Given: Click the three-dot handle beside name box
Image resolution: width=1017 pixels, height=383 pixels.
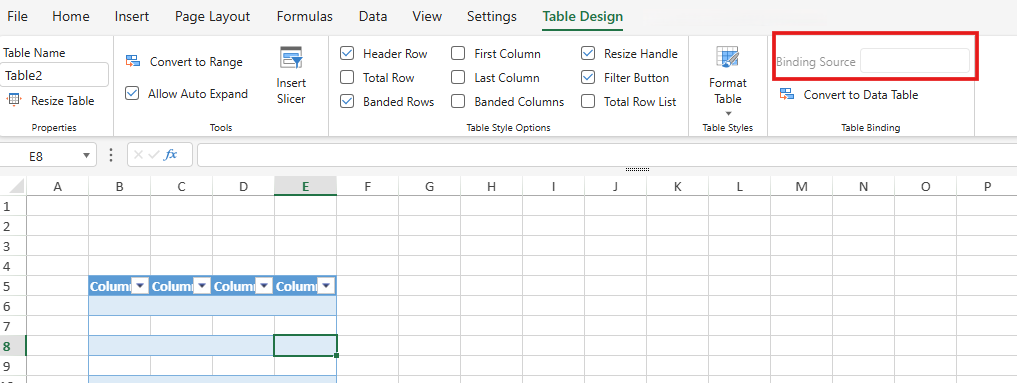Looking at the screenshot, I should 111,155.
